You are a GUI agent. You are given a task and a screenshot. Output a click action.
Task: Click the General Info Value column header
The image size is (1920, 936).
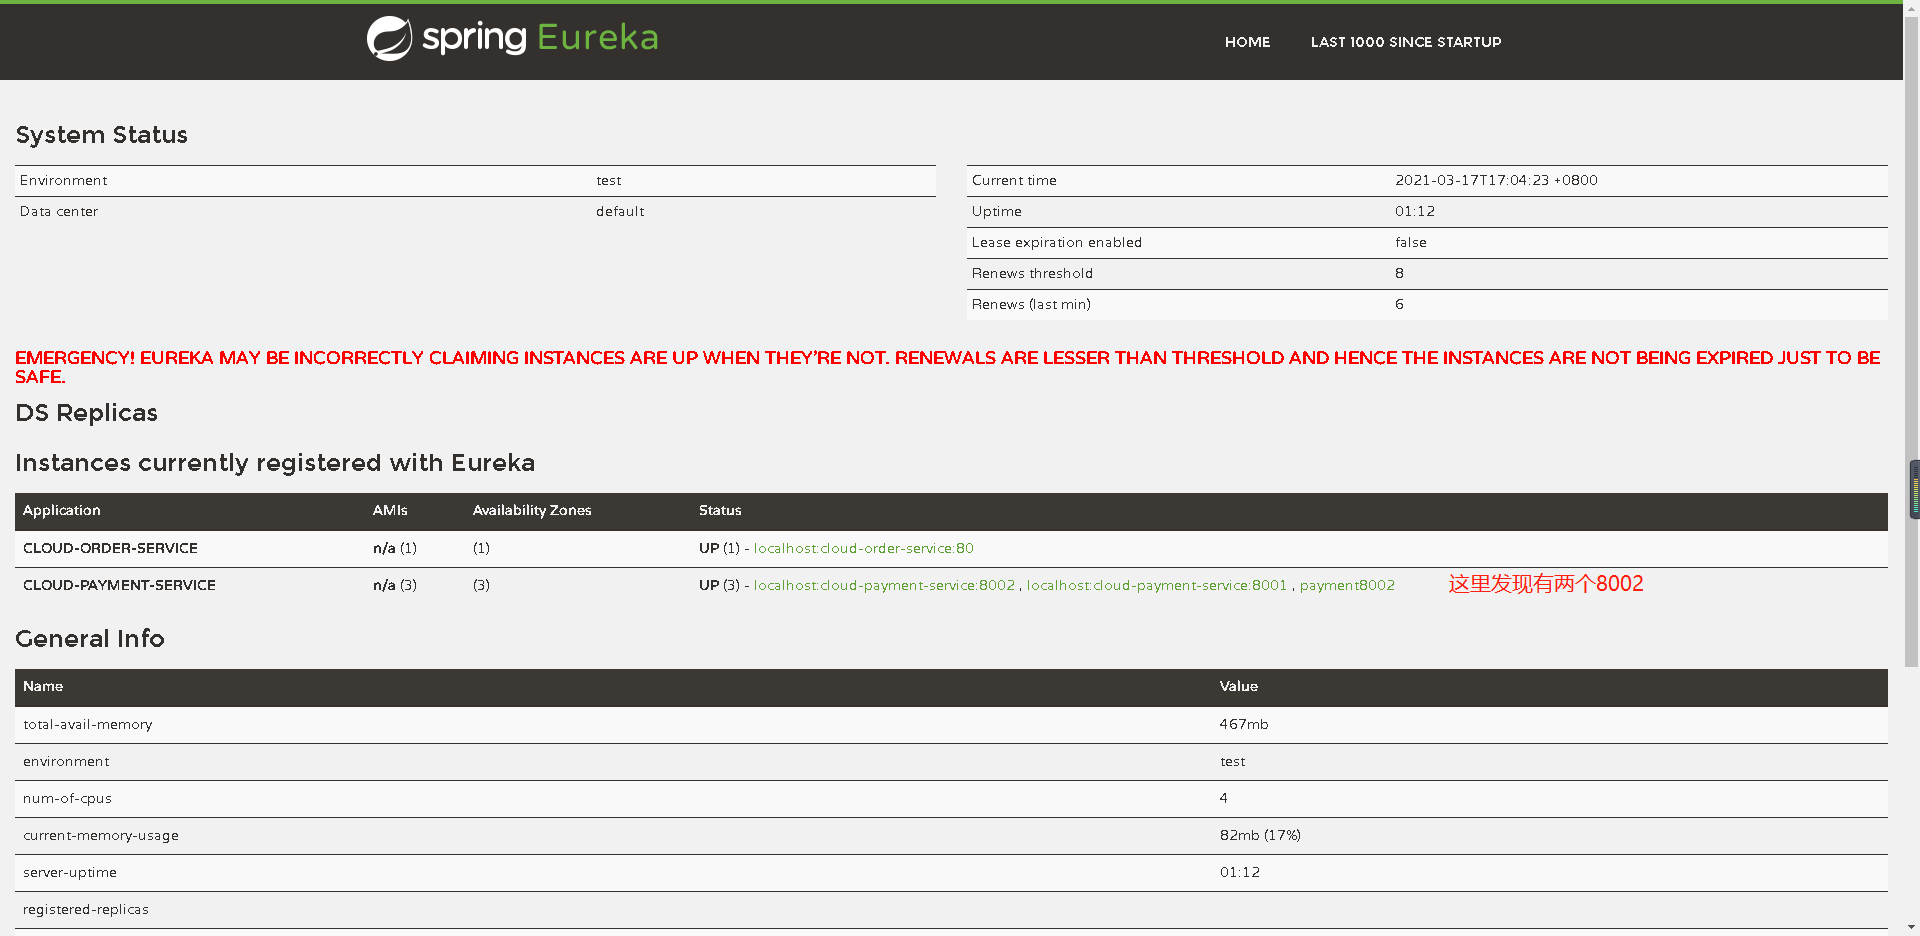pos(1238,686)
